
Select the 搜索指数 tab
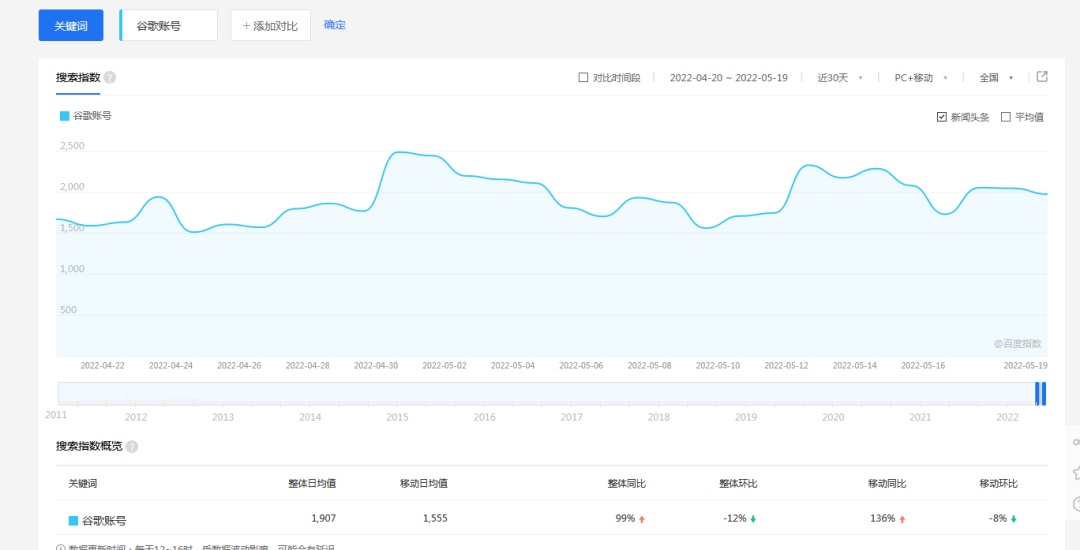click(78, 77)
